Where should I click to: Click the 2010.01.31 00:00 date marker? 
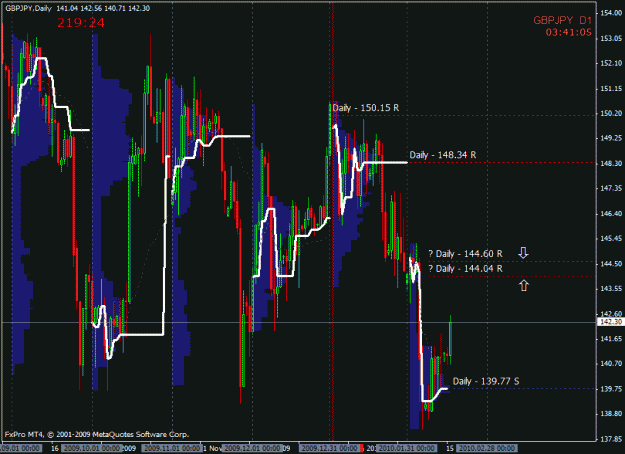click(x=407, y=448)
